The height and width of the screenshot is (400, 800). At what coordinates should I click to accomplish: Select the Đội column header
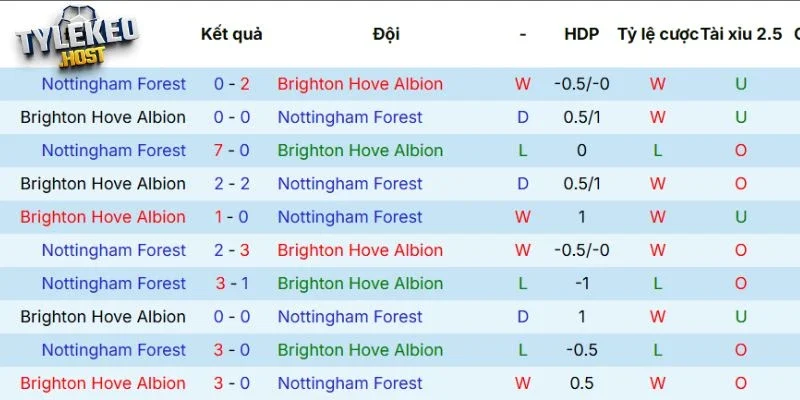click(386, 34)
